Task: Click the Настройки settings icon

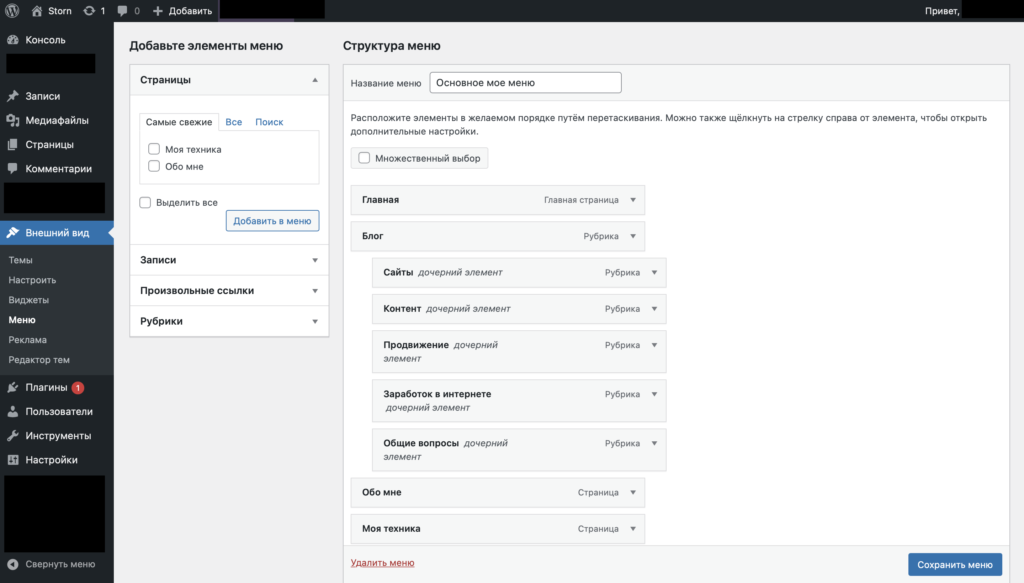Action: point(12,460)
